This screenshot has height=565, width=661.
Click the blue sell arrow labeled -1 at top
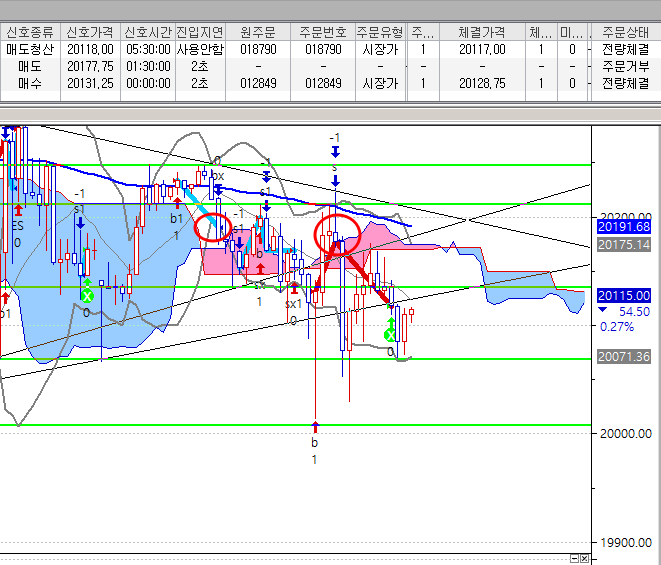coord(336,150)
